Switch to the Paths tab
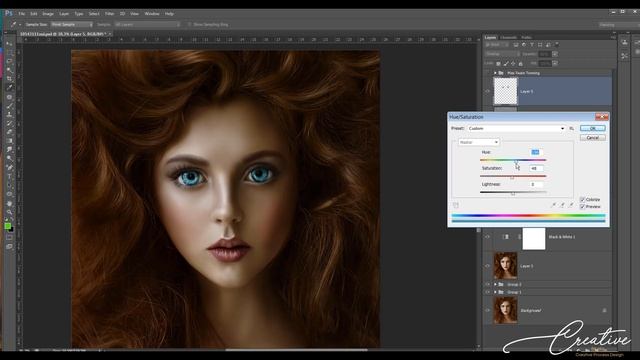The width and height of the screenshot is (640, 360). coord(526,38)
